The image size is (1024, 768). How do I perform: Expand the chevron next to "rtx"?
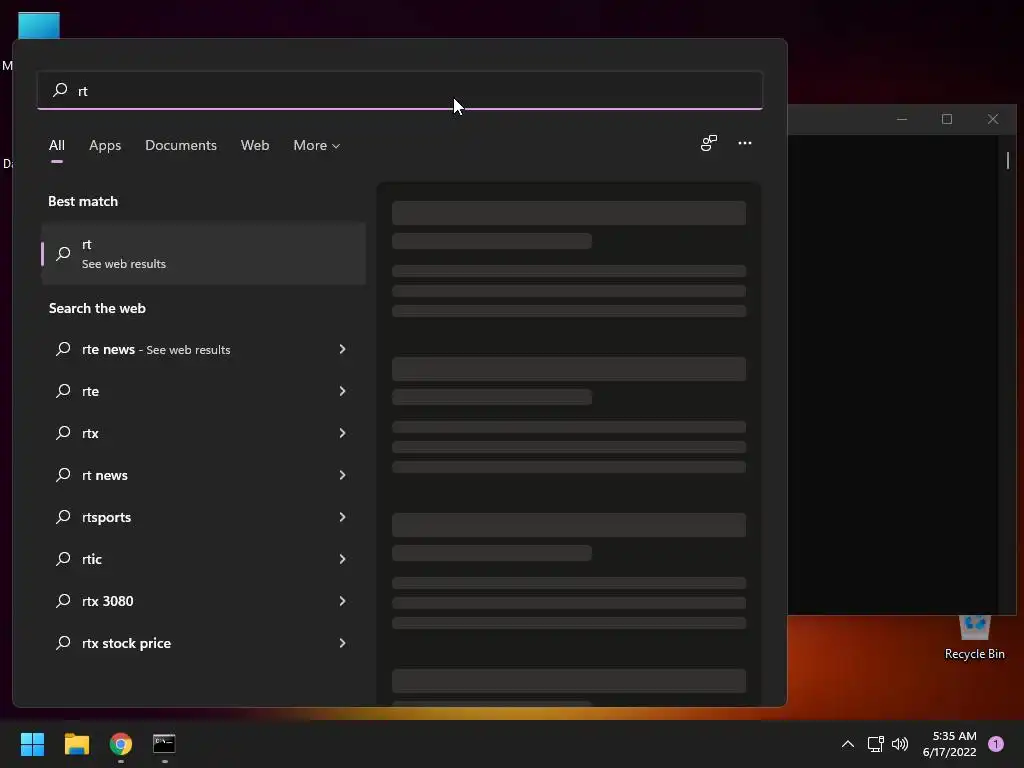pos(342,433)
